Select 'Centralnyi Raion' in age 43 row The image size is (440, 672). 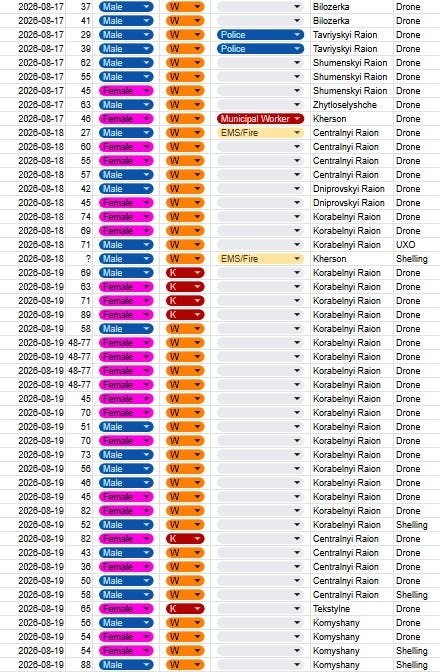click(x=352, y=553)
